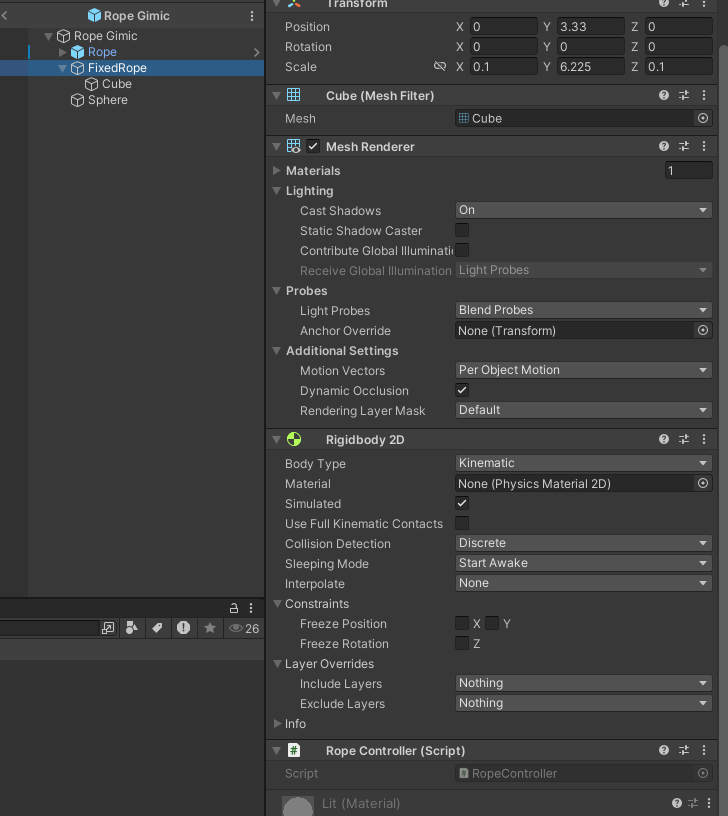Expand the Info foldout

277,723
